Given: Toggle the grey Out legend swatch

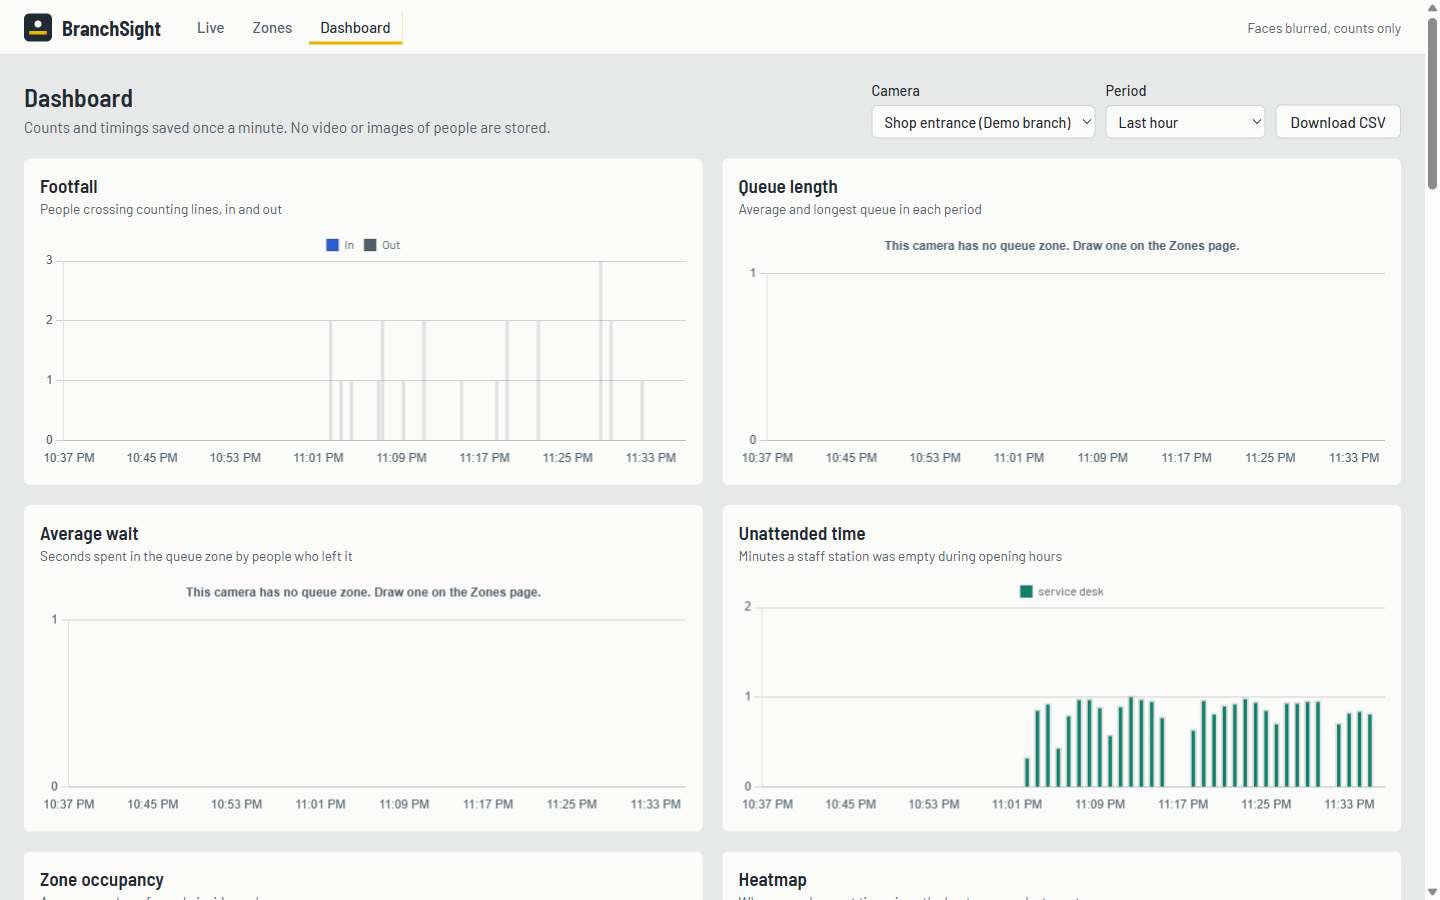Looking at the screenshot, I should coord(370,245).
